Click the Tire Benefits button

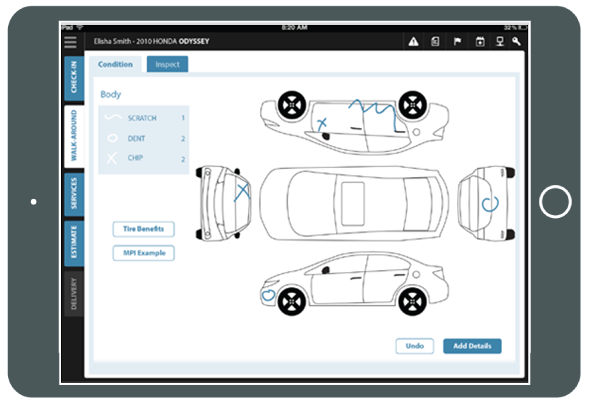coord(143,229)
